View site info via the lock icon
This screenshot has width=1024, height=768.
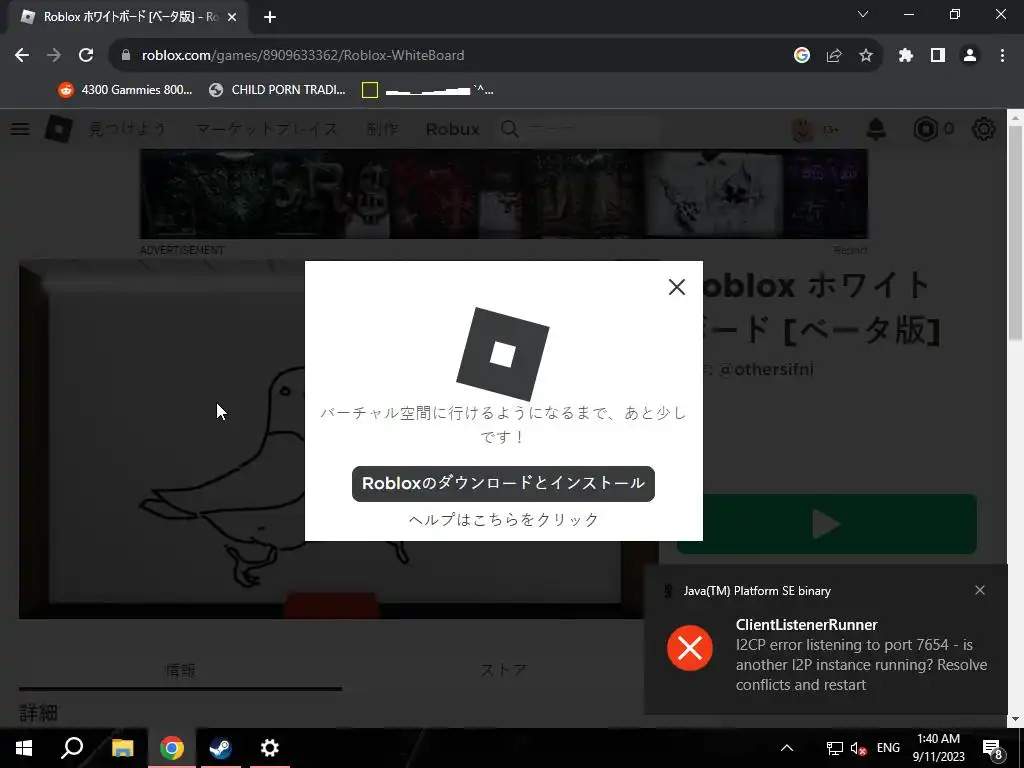[x=126, y=56]
